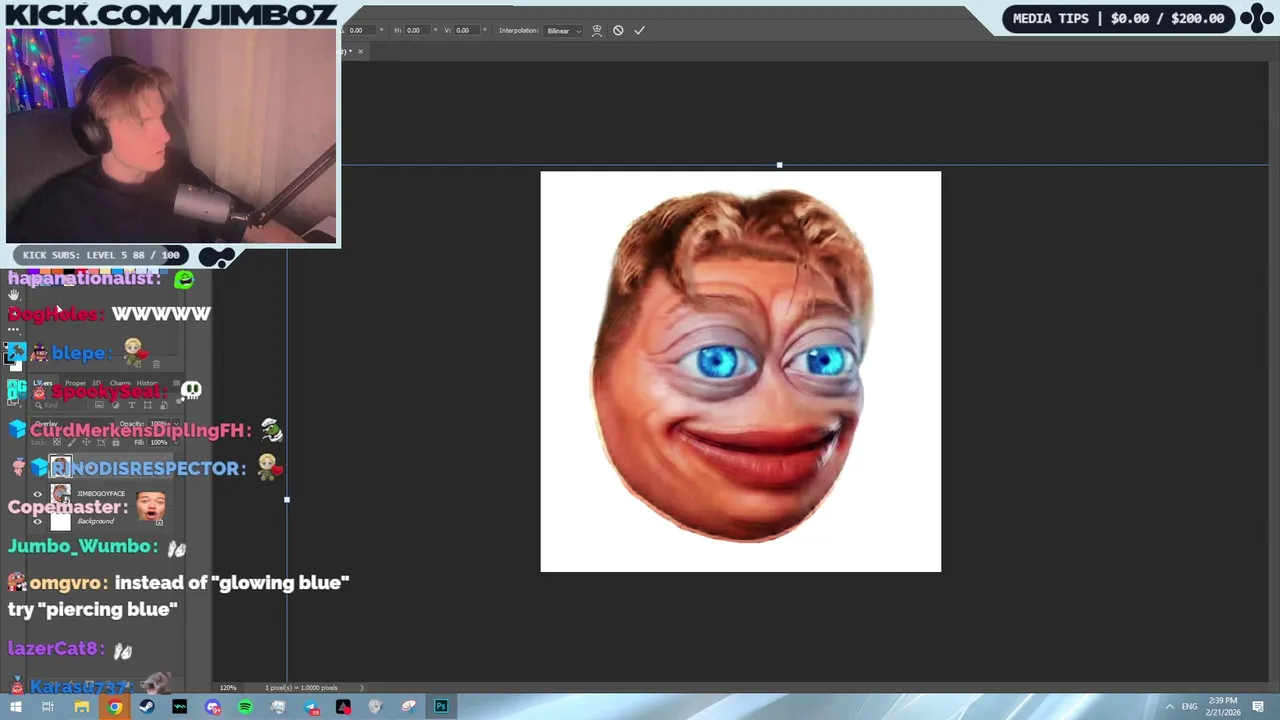Open the Interpolation dropdown set to Bilinear
1280x720 pixels.
tap(564, 30)
